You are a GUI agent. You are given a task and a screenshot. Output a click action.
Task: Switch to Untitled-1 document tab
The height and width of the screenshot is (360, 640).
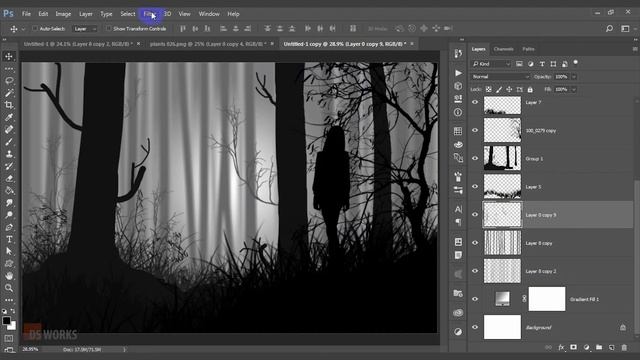(78, 44)
